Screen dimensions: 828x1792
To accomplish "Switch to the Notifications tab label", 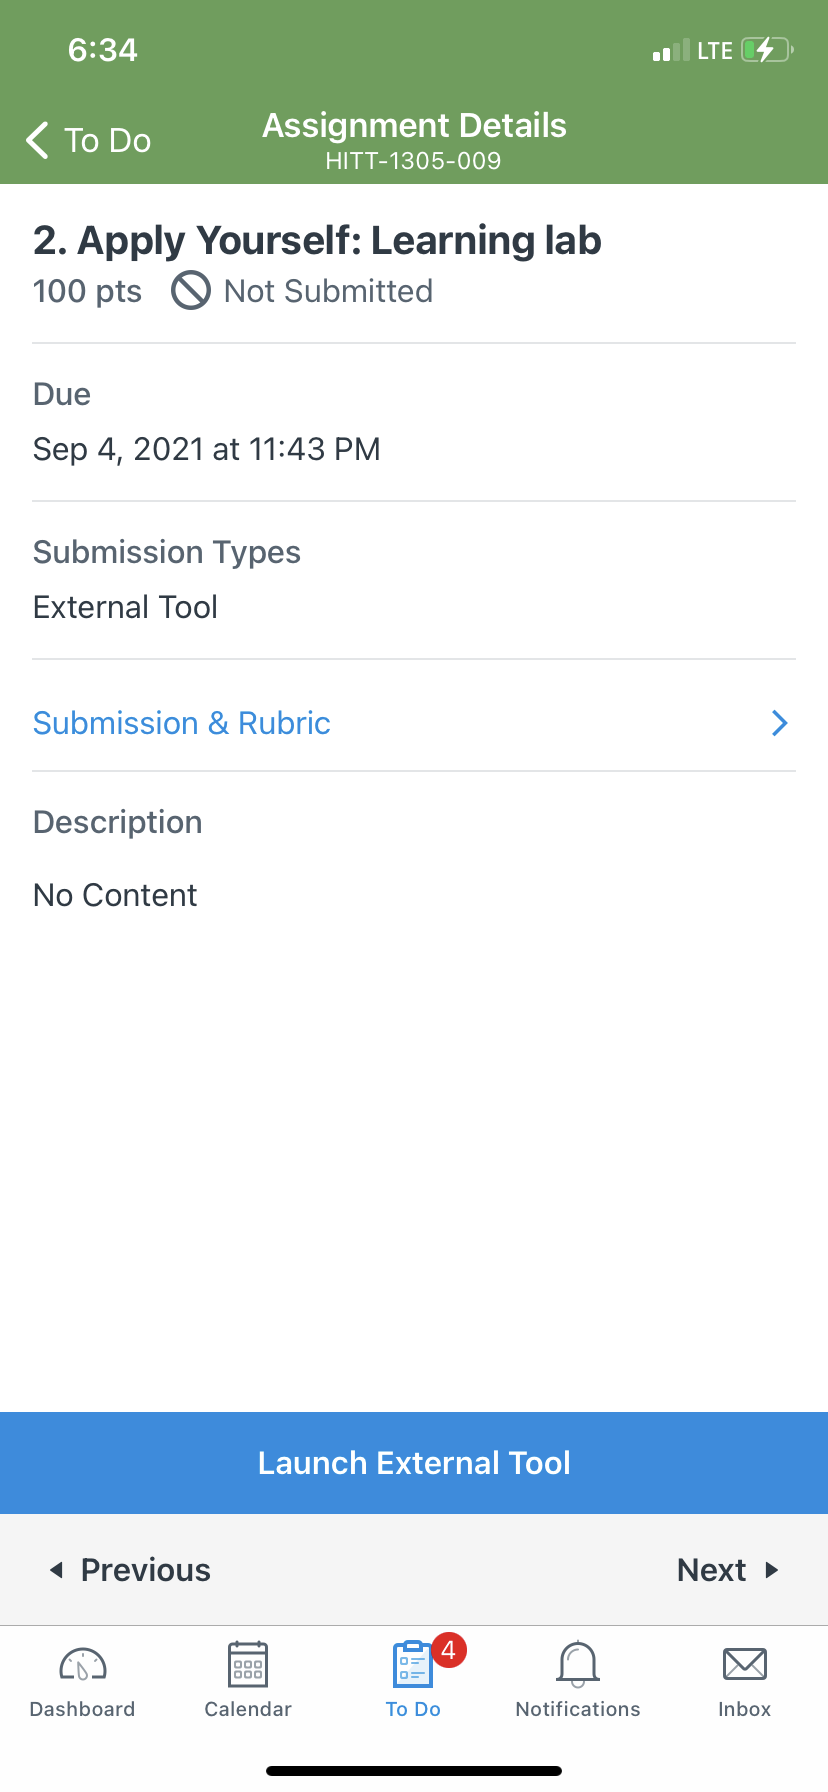I will tap(578, 1709).
